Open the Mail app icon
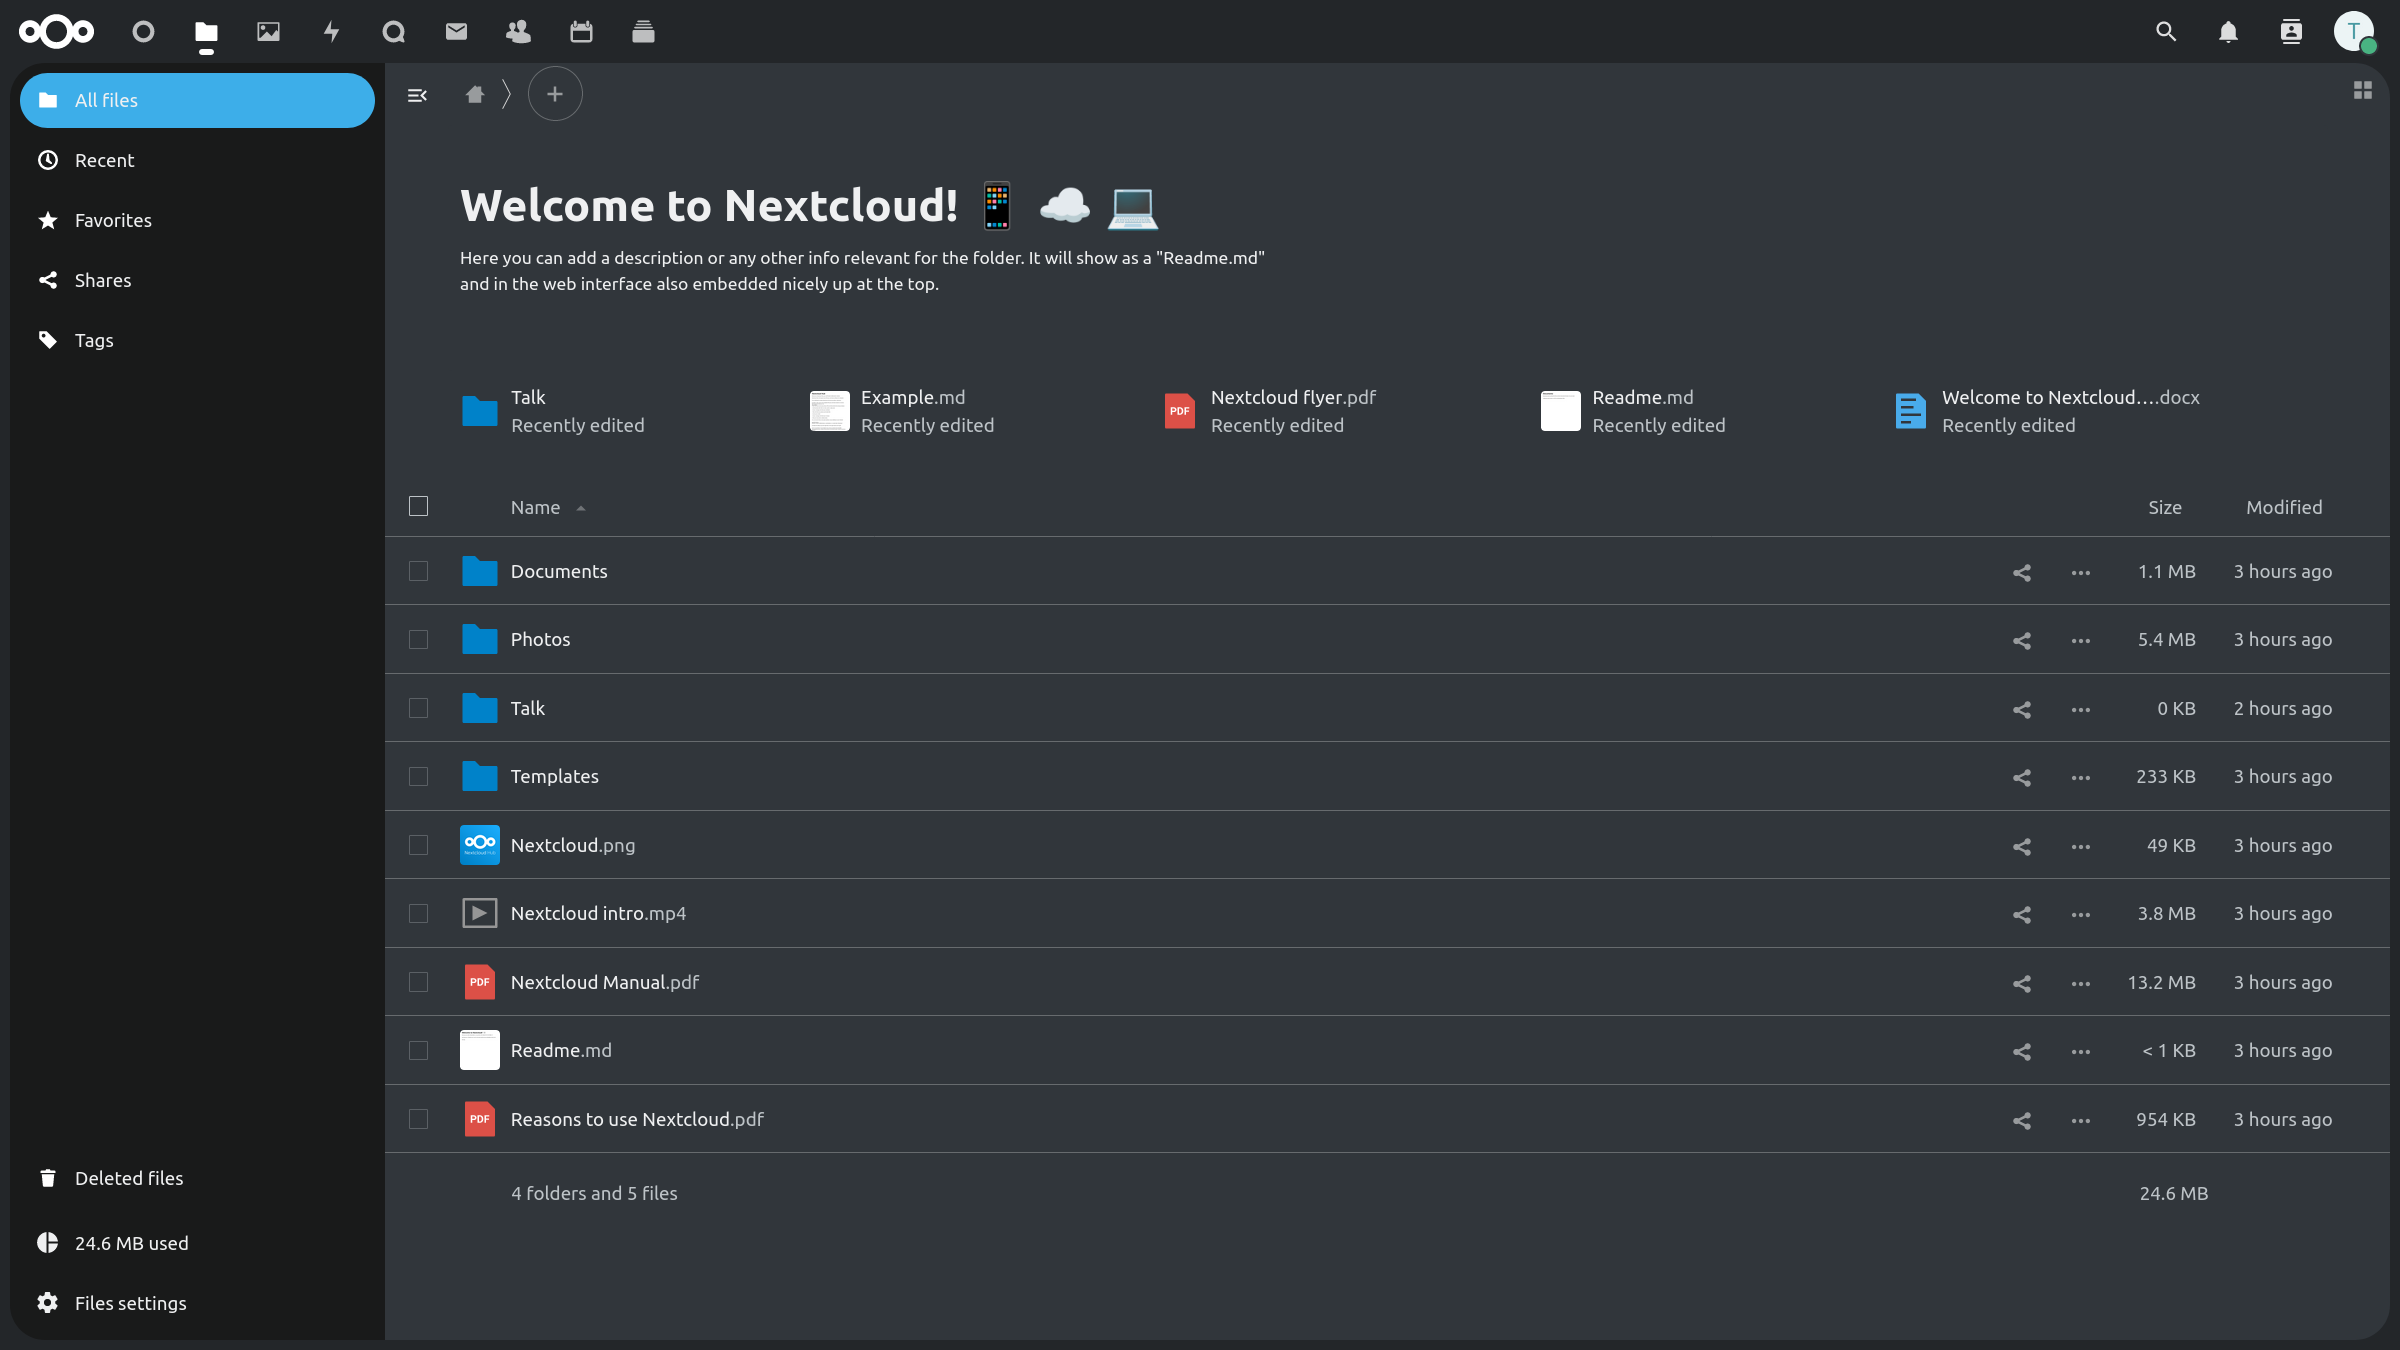 [455, 31]
